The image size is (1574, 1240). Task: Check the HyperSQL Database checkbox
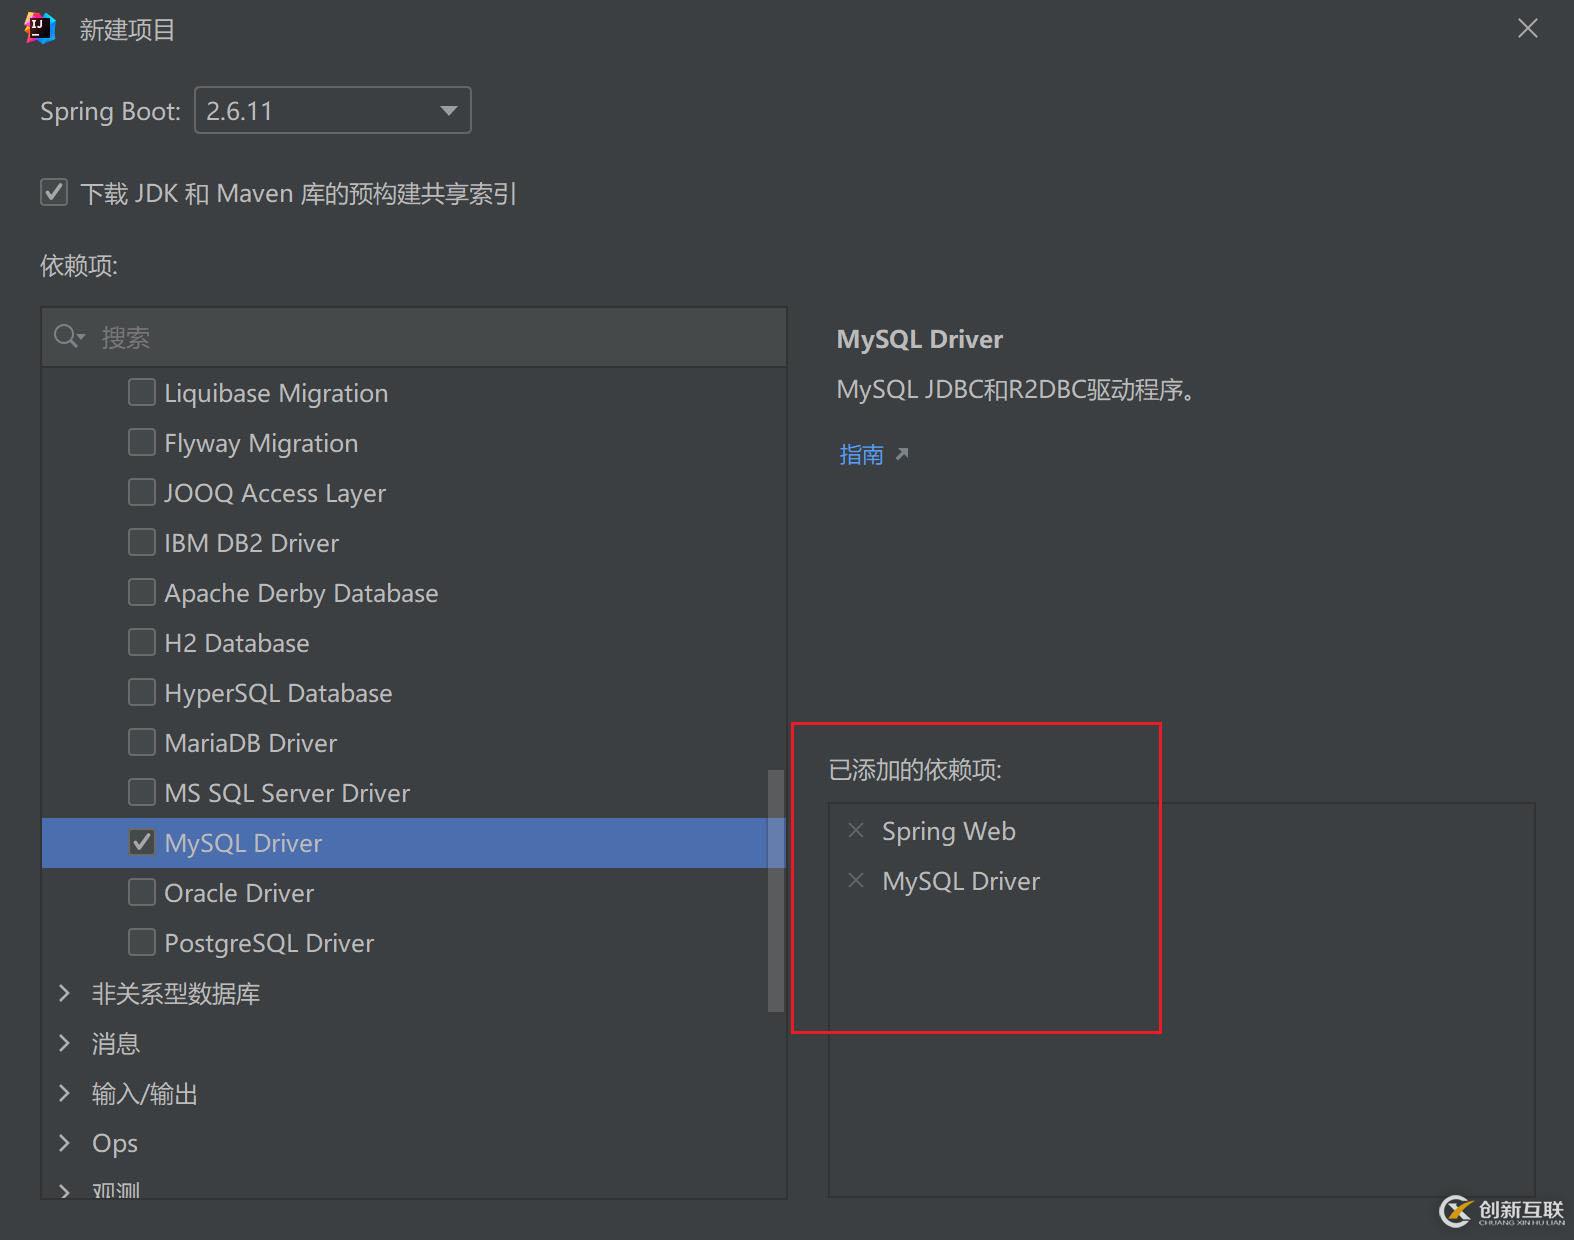(x=142, y=692)
